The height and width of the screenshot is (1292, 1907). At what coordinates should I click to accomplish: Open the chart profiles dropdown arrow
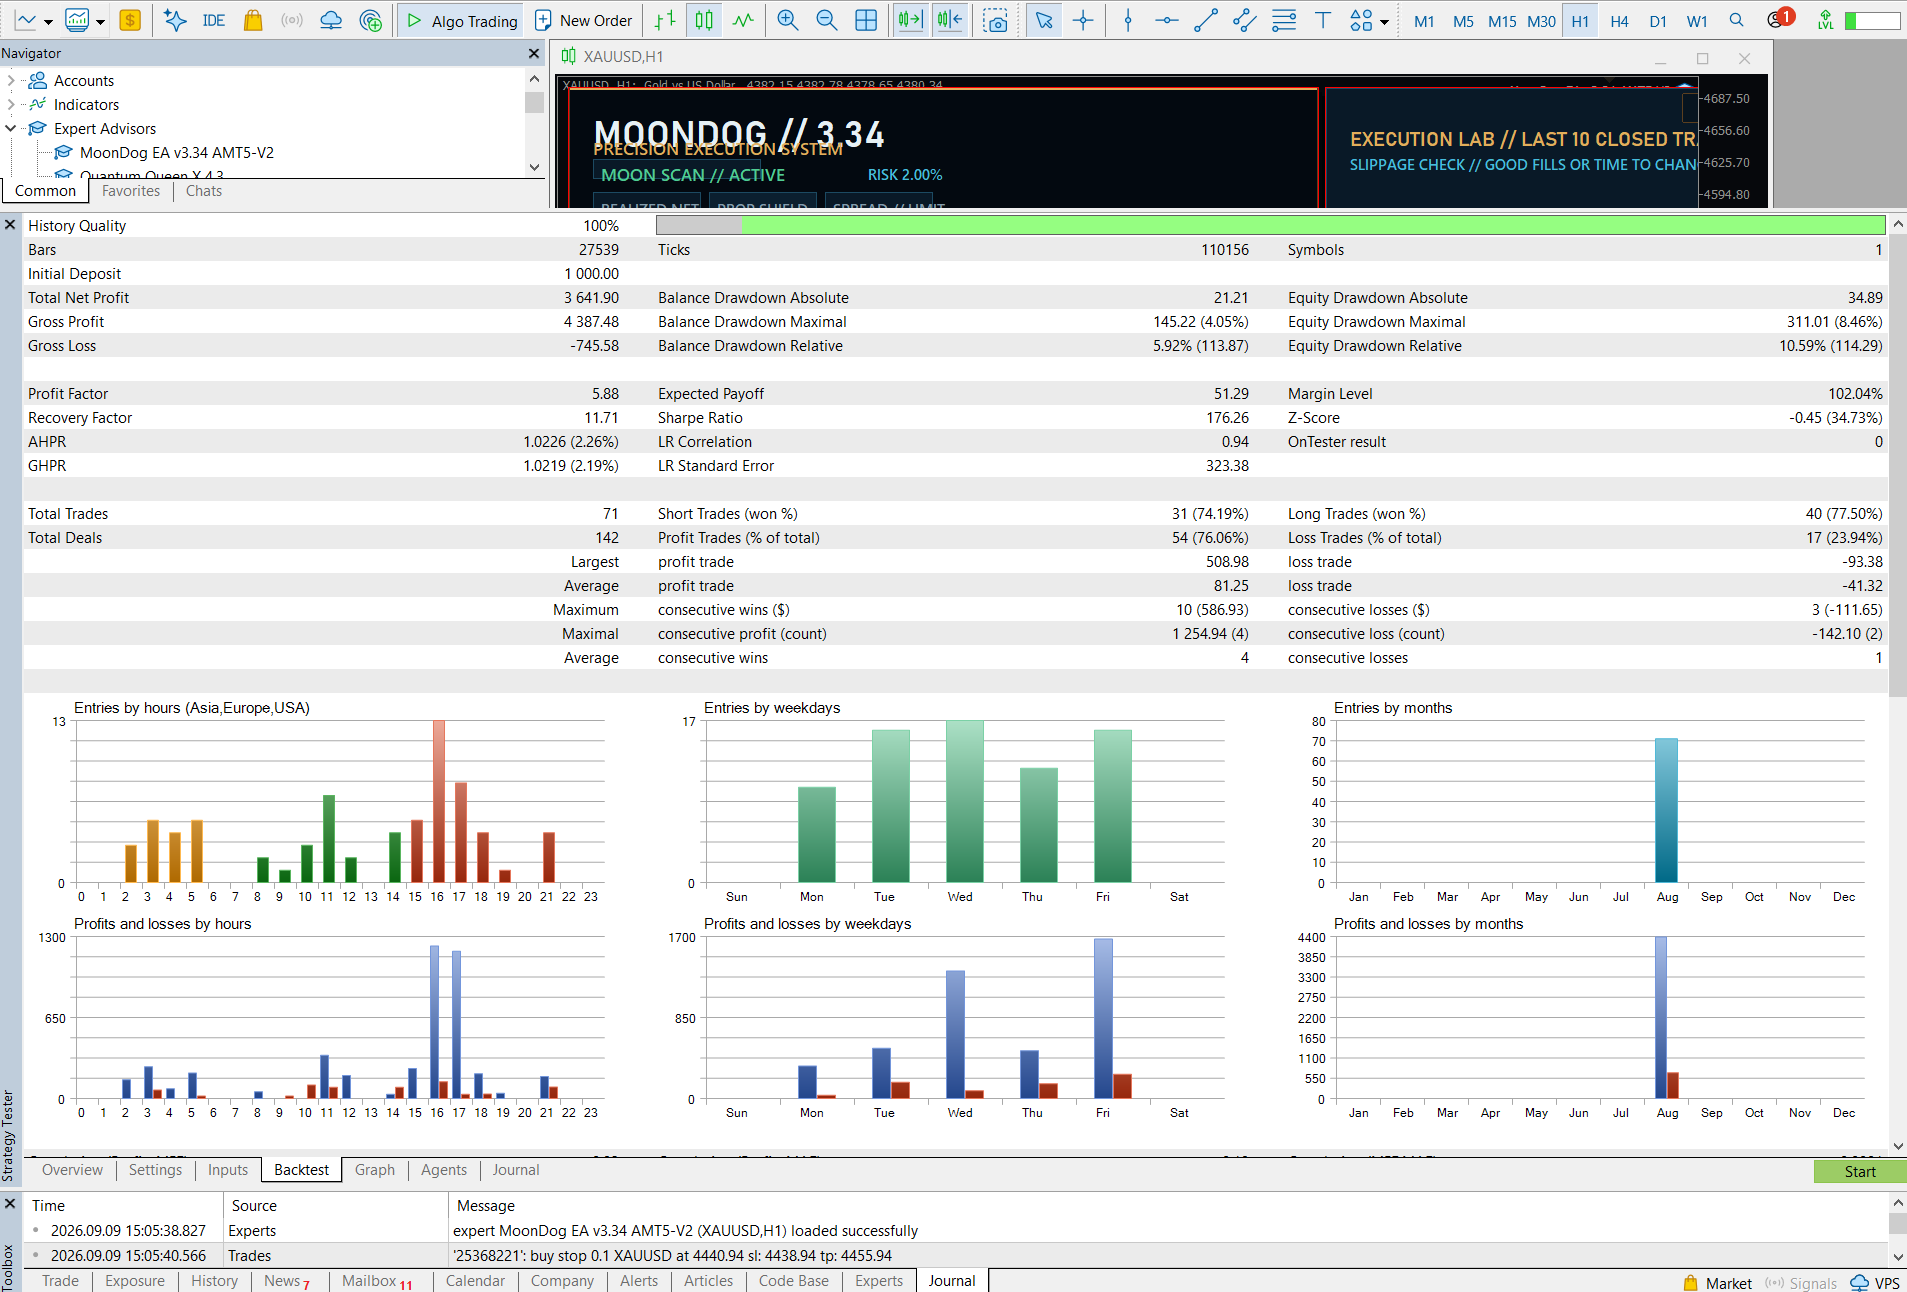(x=100, y=21)
